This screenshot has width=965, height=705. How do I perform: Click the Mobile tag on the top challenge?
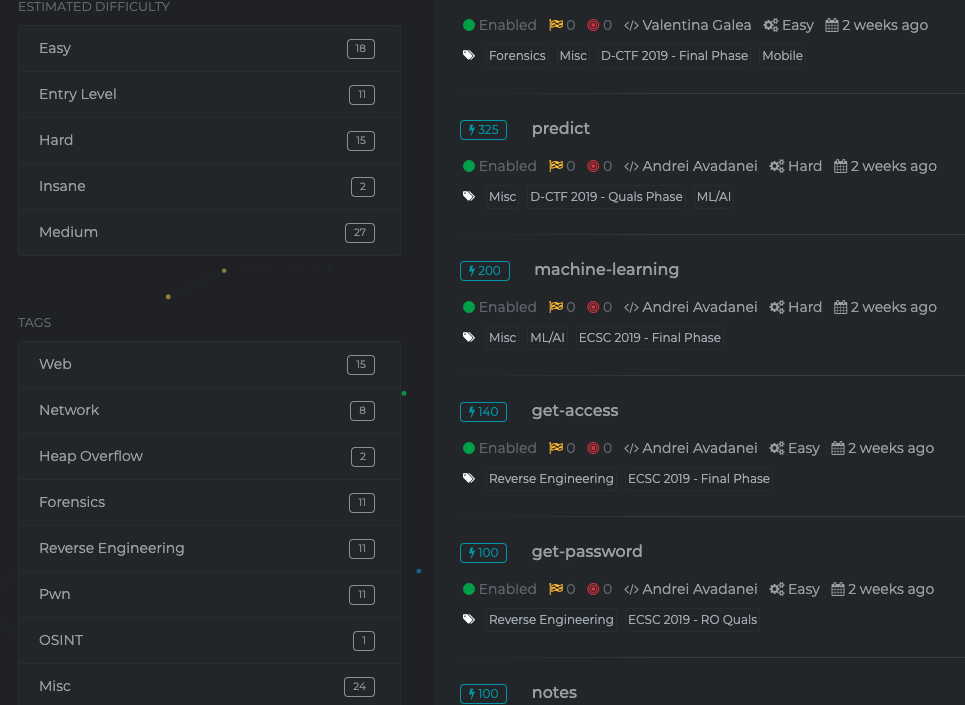point(782,56)
